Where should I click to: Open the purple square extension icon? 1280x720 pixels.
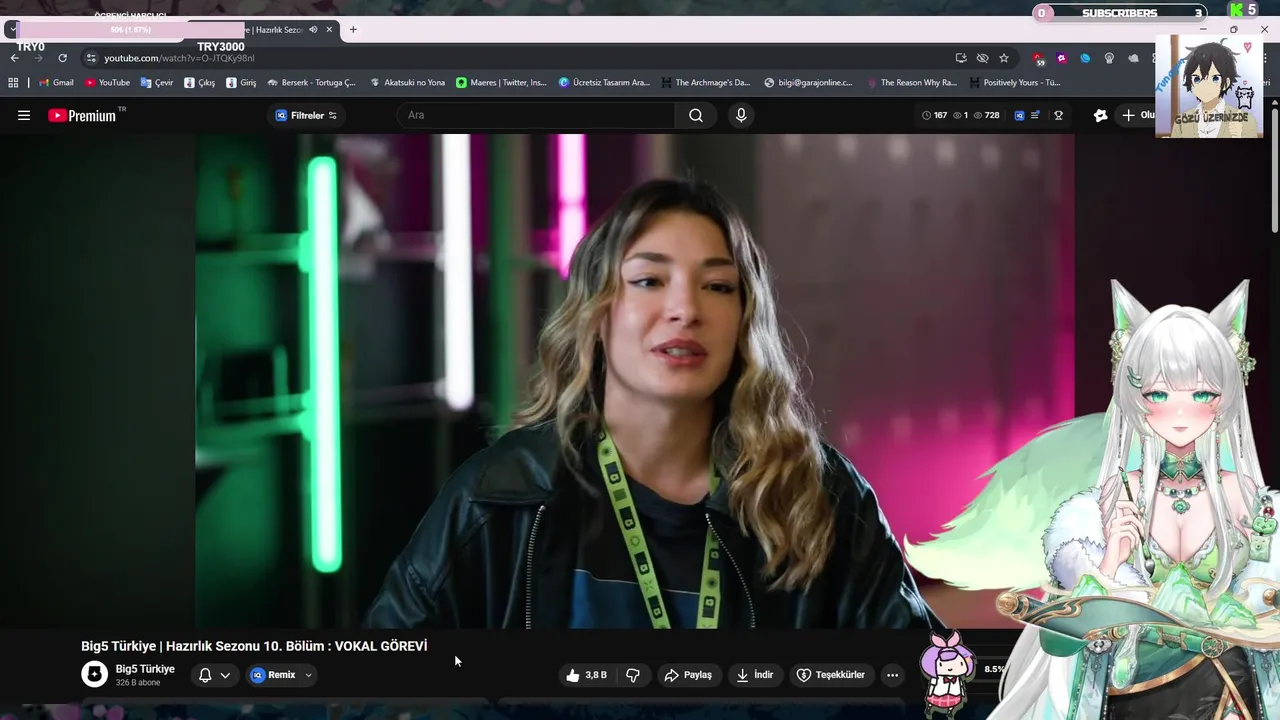[1062, 58]
